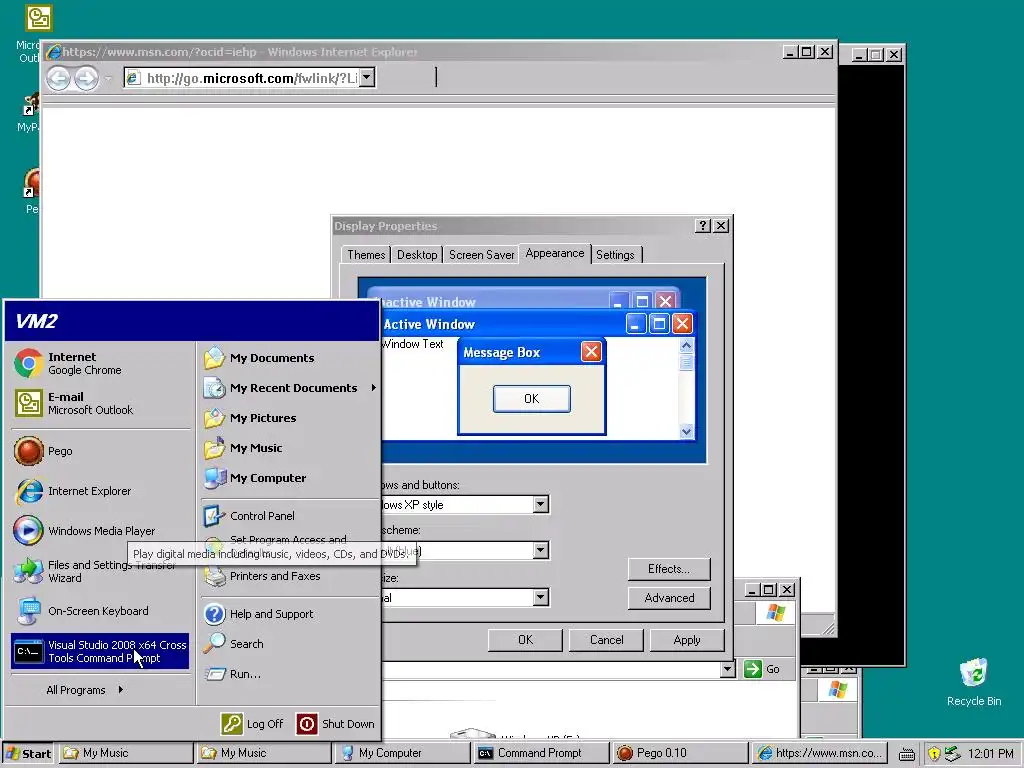Click Apply in Display Properties
This screenshot has height=768, width=1024.
(x=687, y=640)
